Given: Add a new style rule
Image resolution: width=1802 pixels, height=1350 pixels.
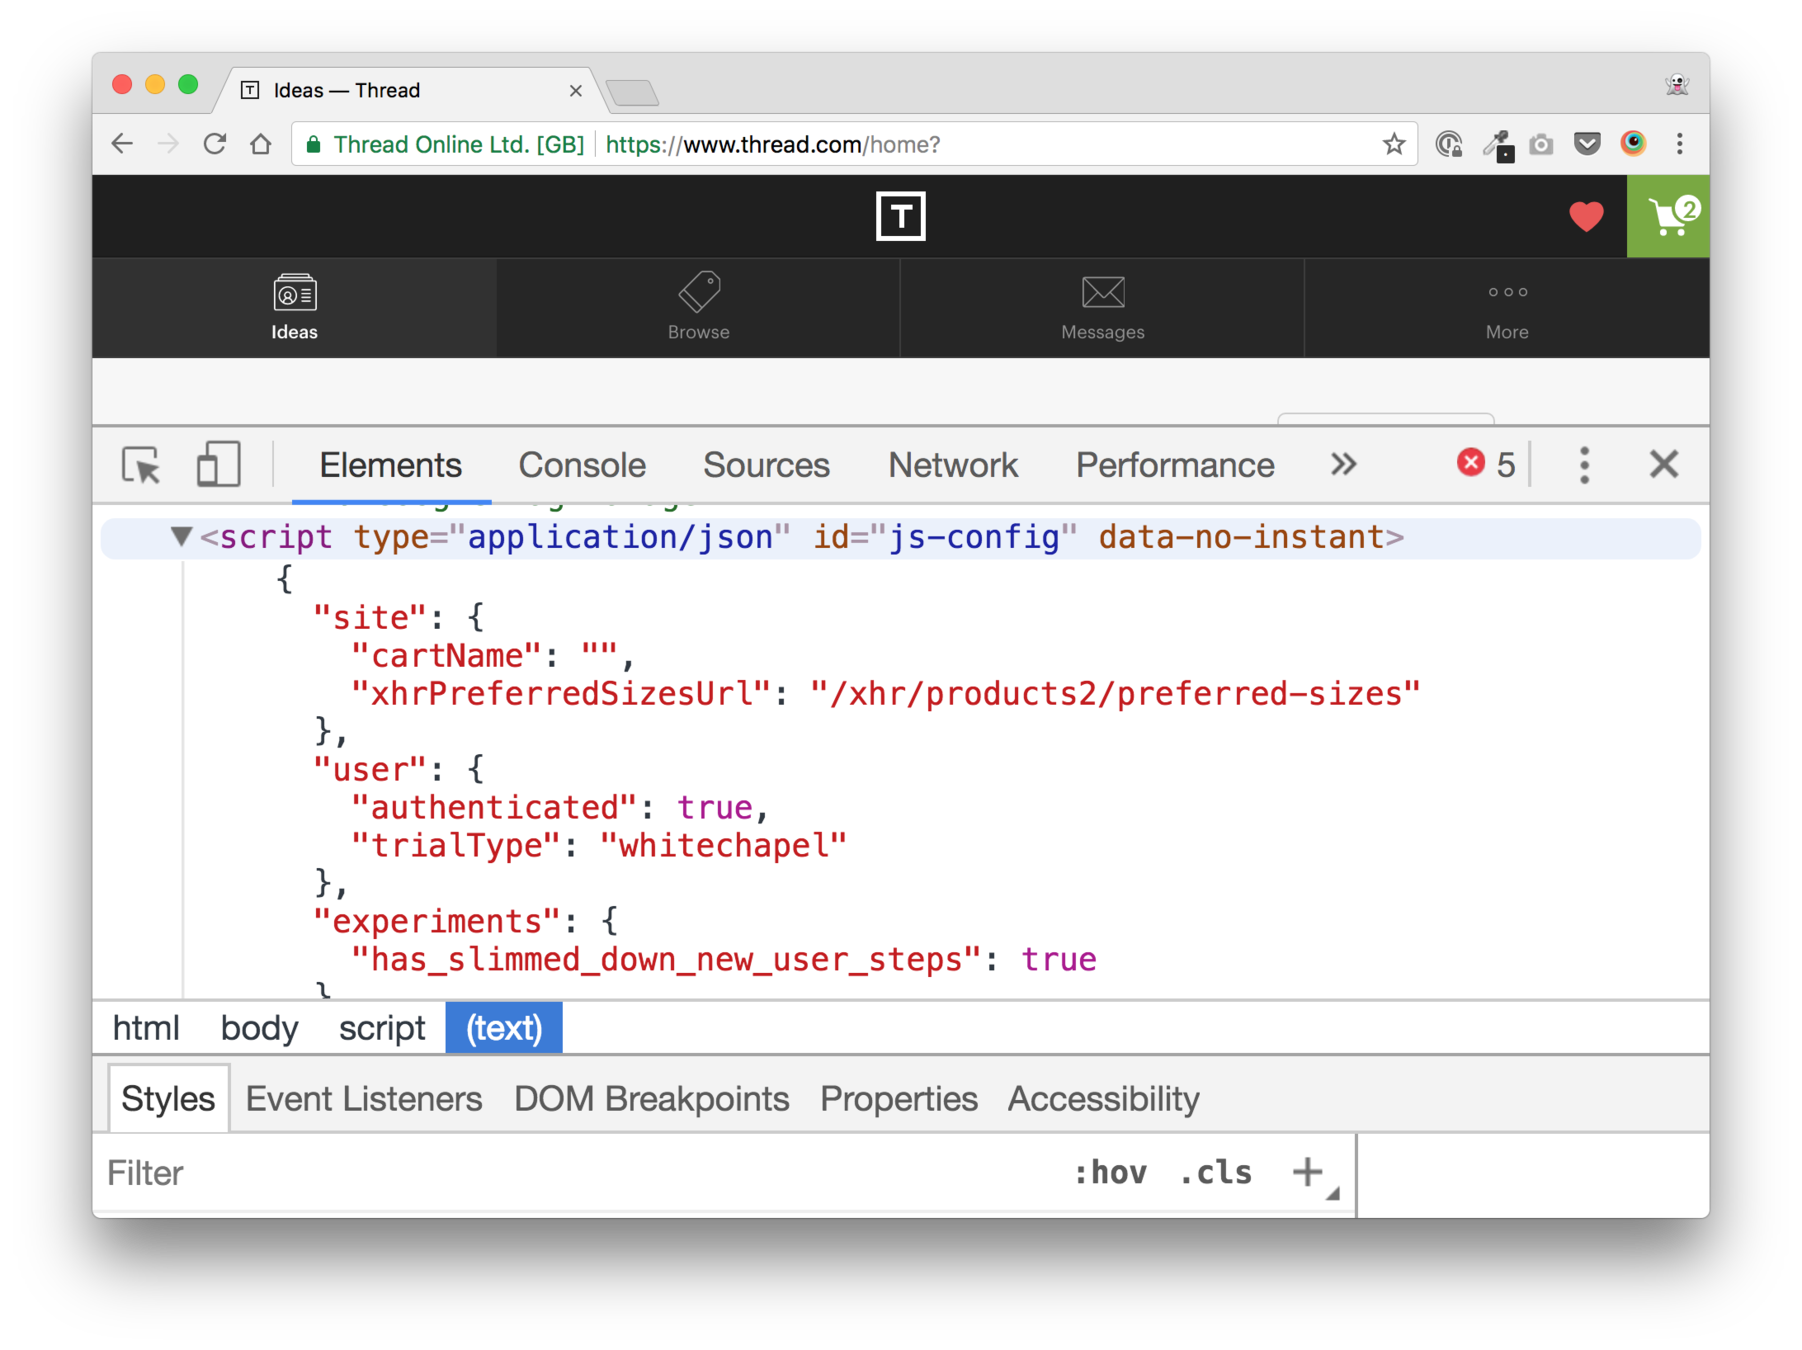Looking at the screenshot, I should point(1308,1172).
